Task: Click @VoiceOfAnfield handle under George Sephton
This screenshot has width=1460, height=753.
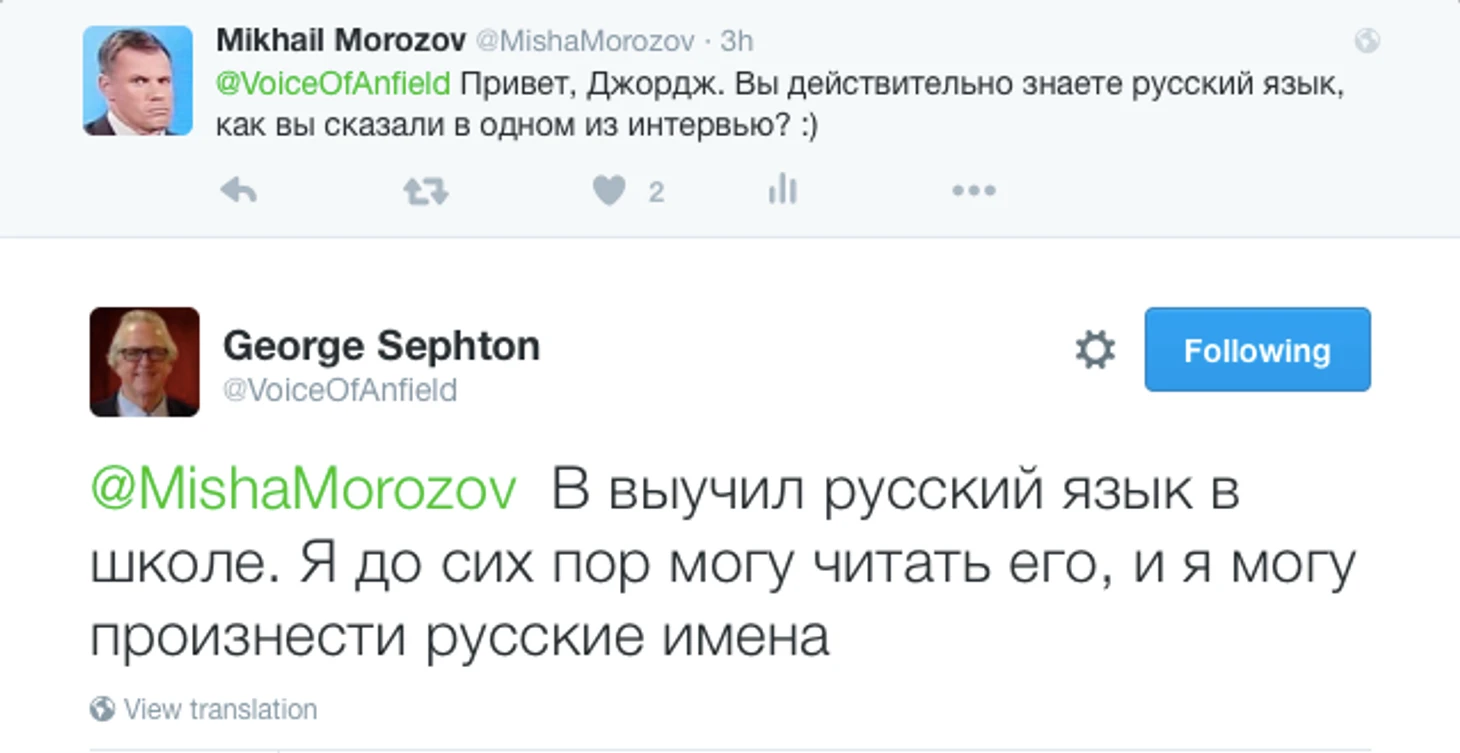Action: click(339, 389)
